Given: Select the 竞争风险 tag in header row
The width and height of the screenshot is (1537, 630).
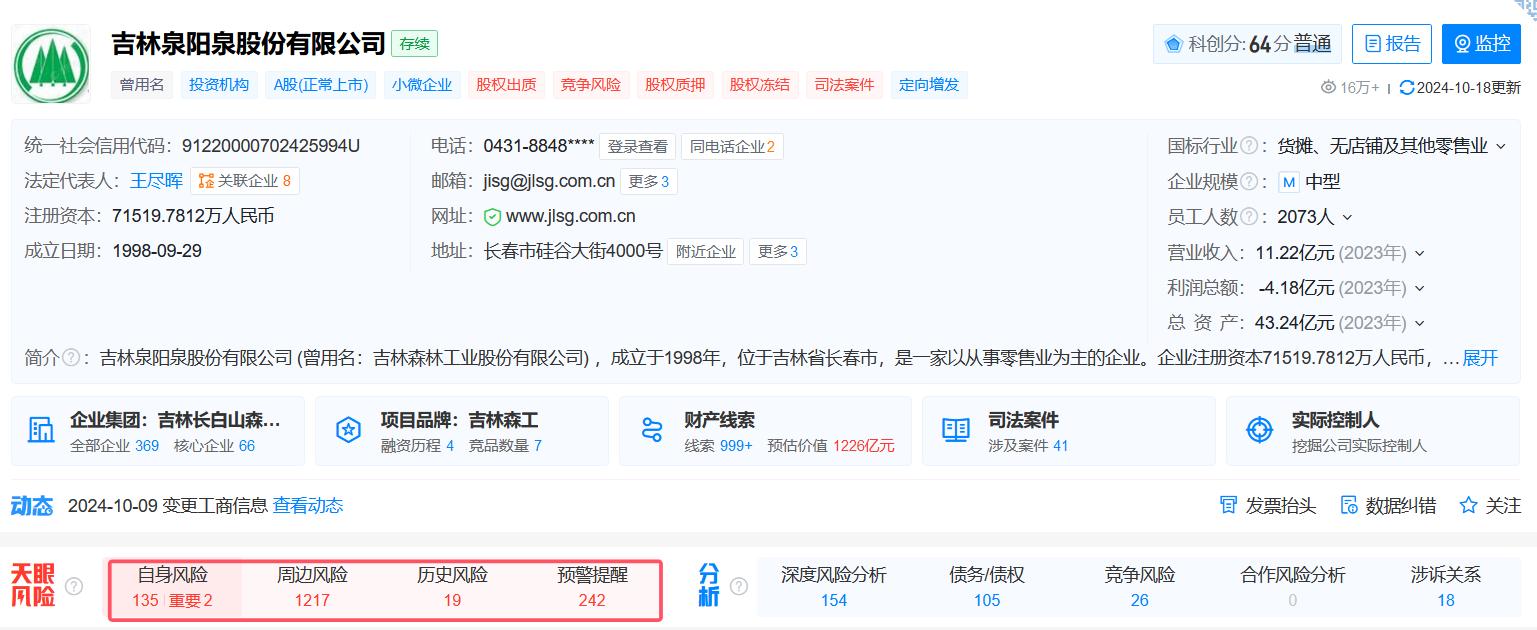Looking at the screenshot, I should point(590,85).
